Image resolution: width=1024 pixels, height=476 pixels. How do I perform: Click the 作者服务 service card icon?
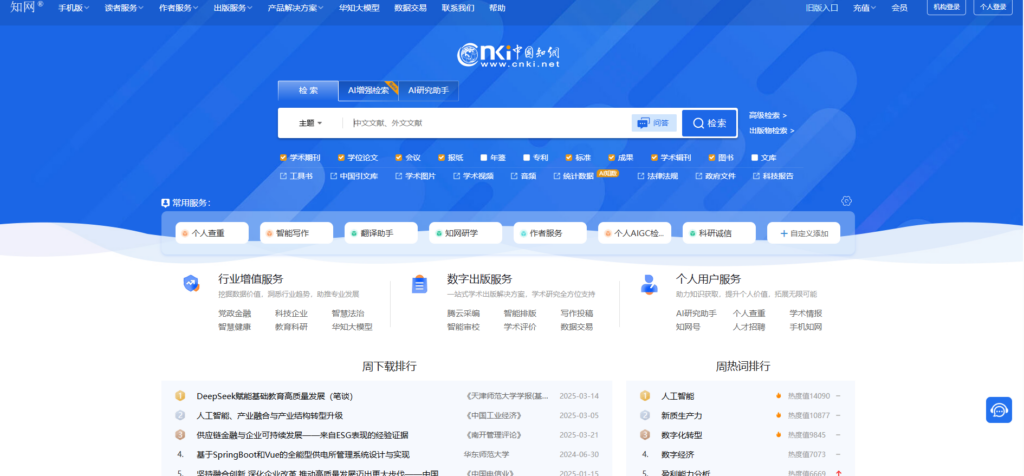tap(523, 233)
